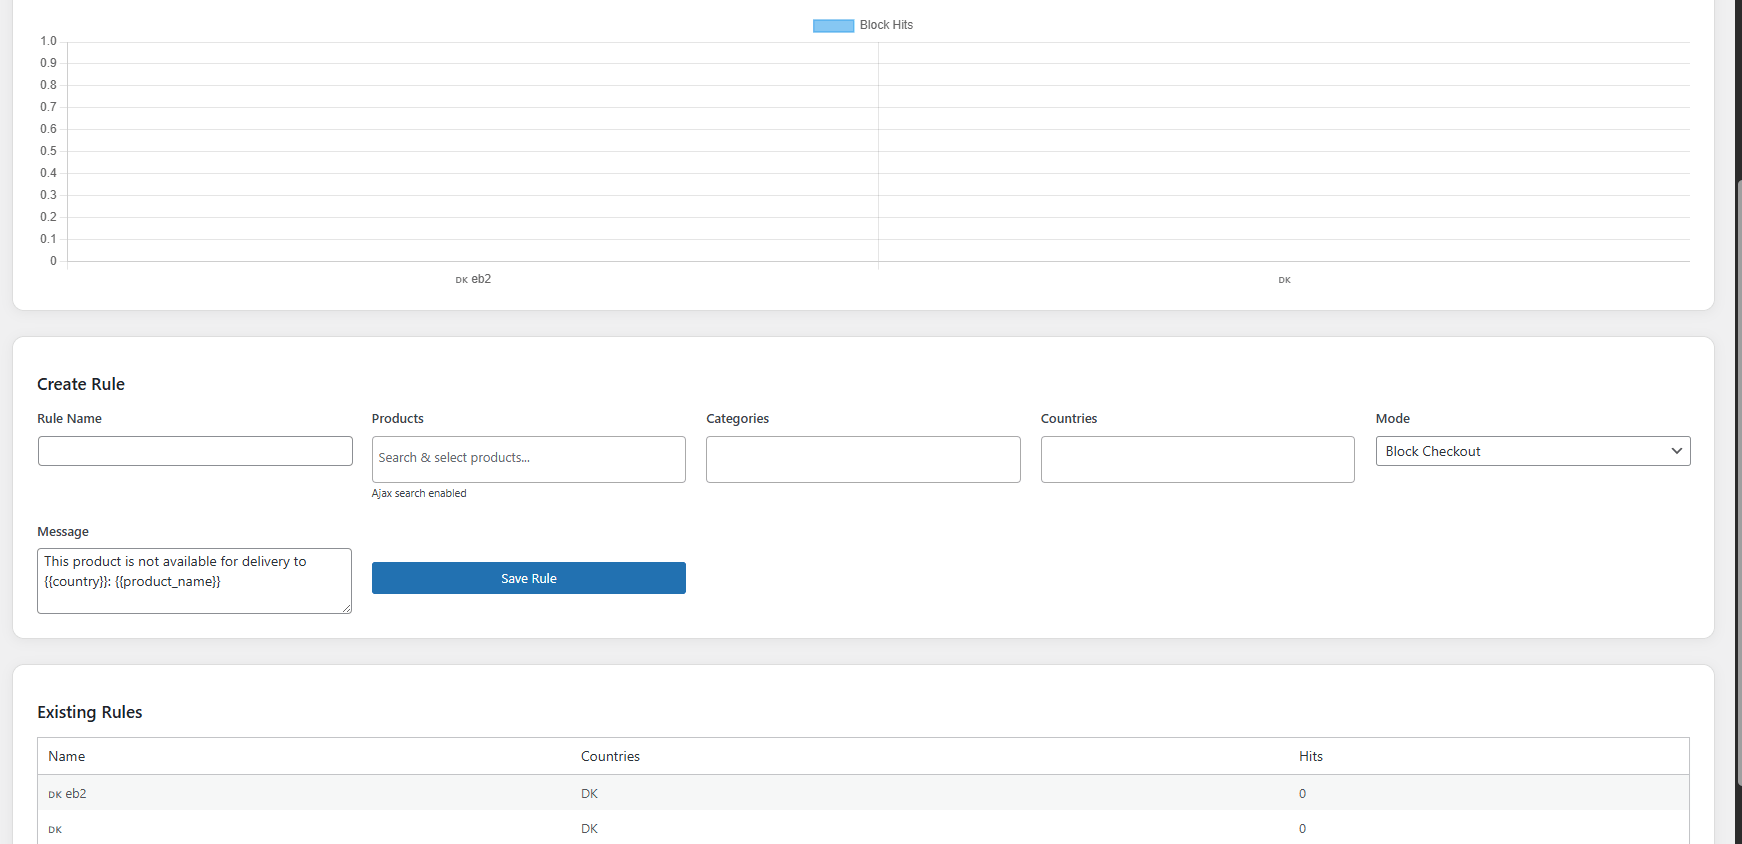
Task: Click the 'DK eb2' chart axis label
Action: (x=473, y=279)
